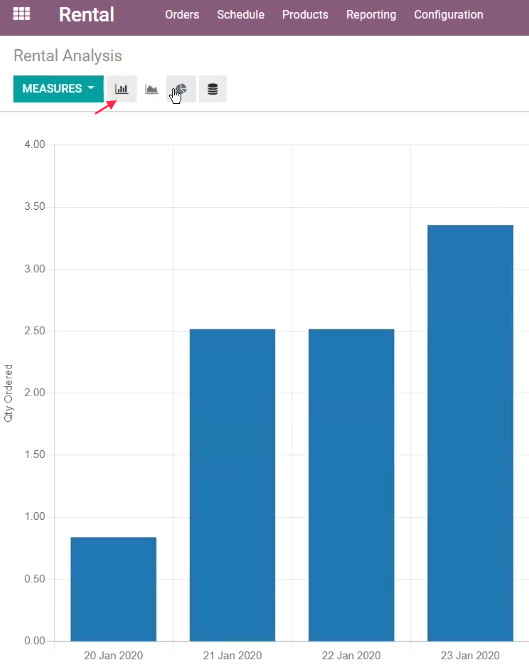Select the 22 Jan 2020 bar
Viewport: 529px width, 670px height.
[351, 485]
